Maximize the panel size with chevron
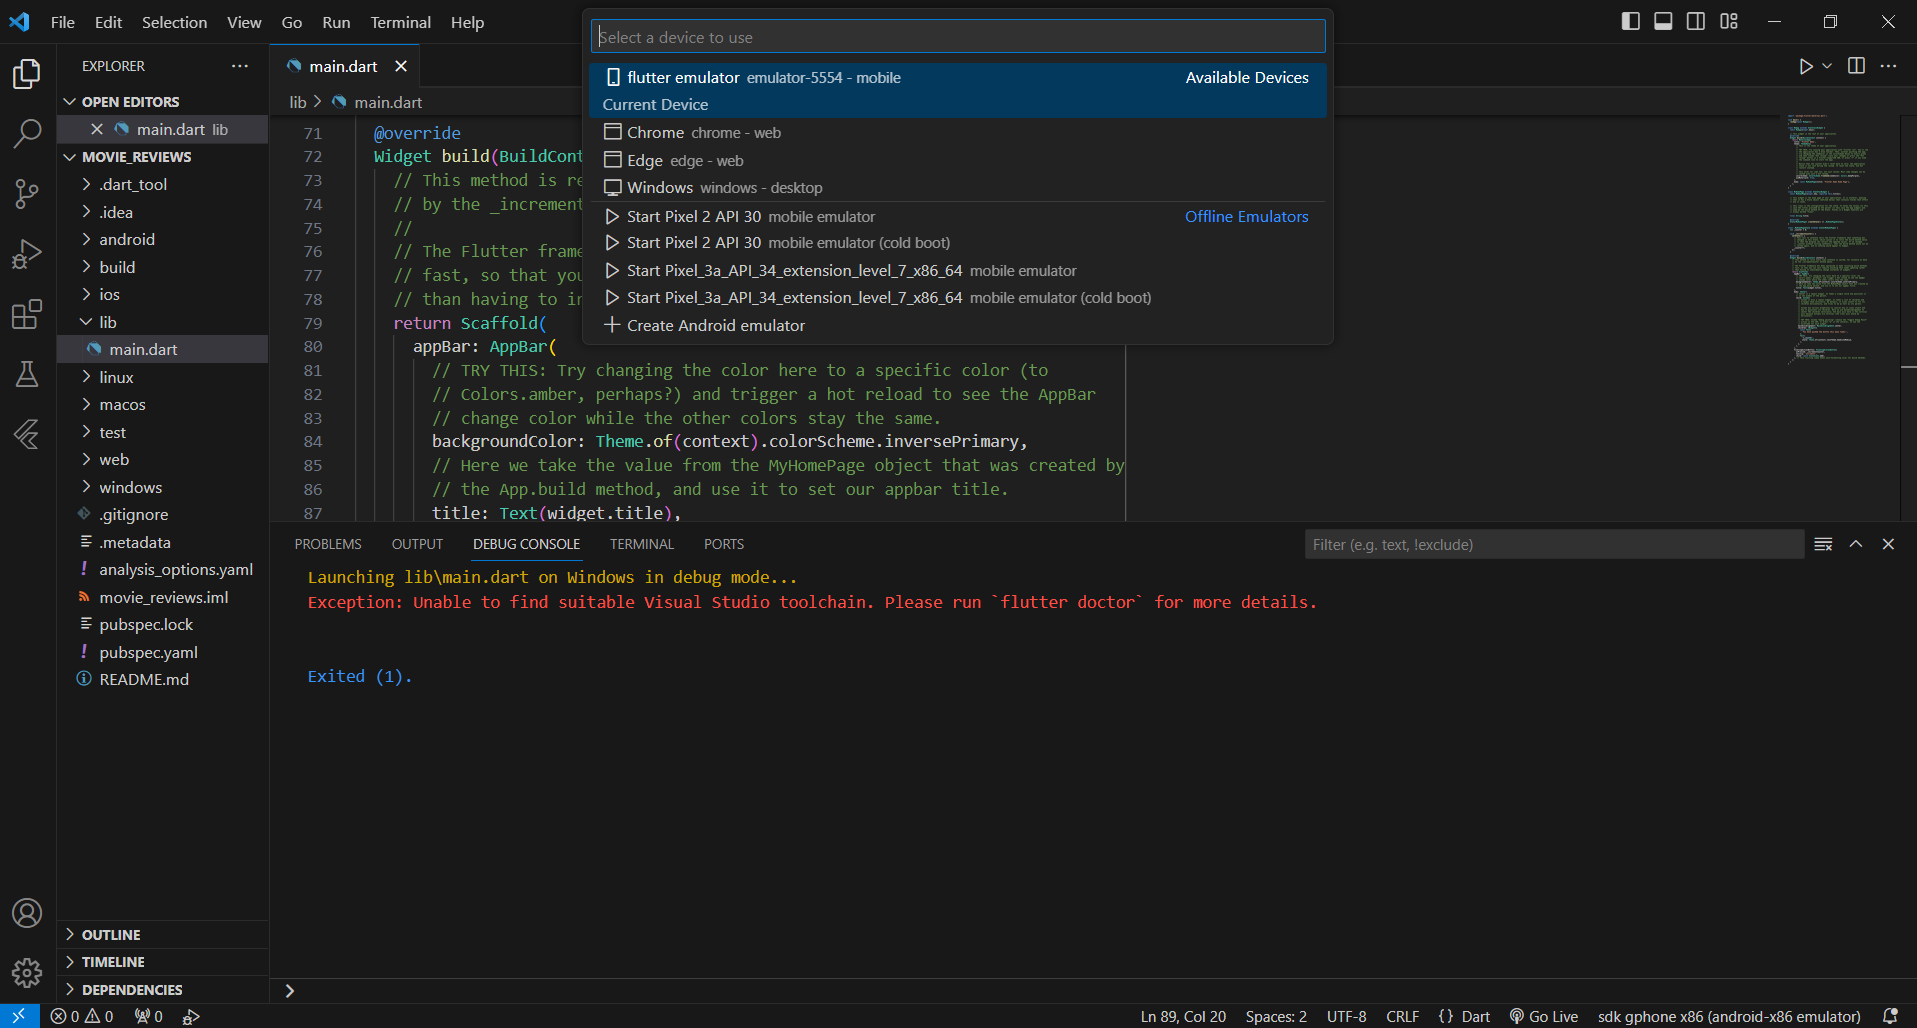The width and height of the screenshot is (1917, 1028). point(1856,544)
